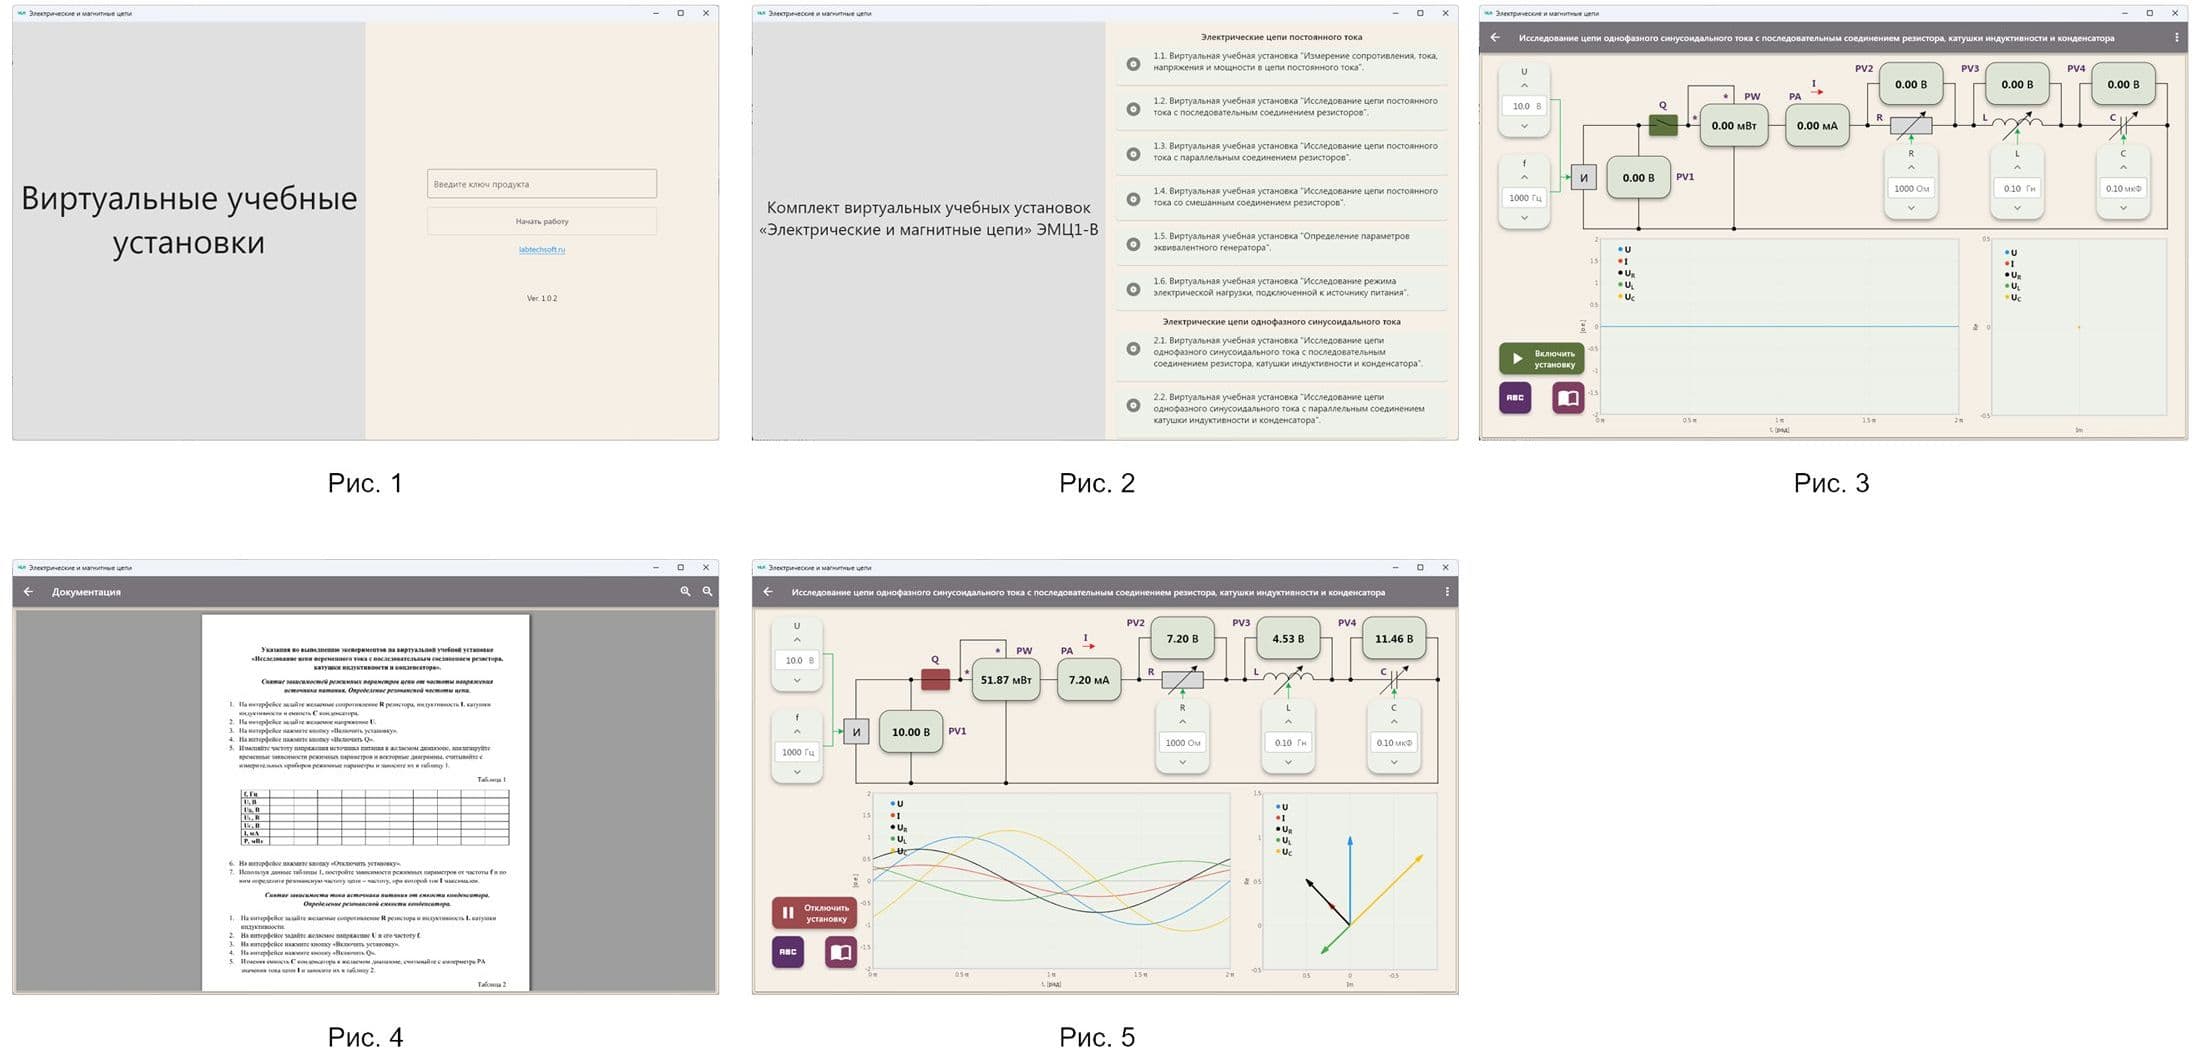
Task: Click zoom-in magnifier in Рис. 4 toolbar
Action: click(x=685, y=592)
